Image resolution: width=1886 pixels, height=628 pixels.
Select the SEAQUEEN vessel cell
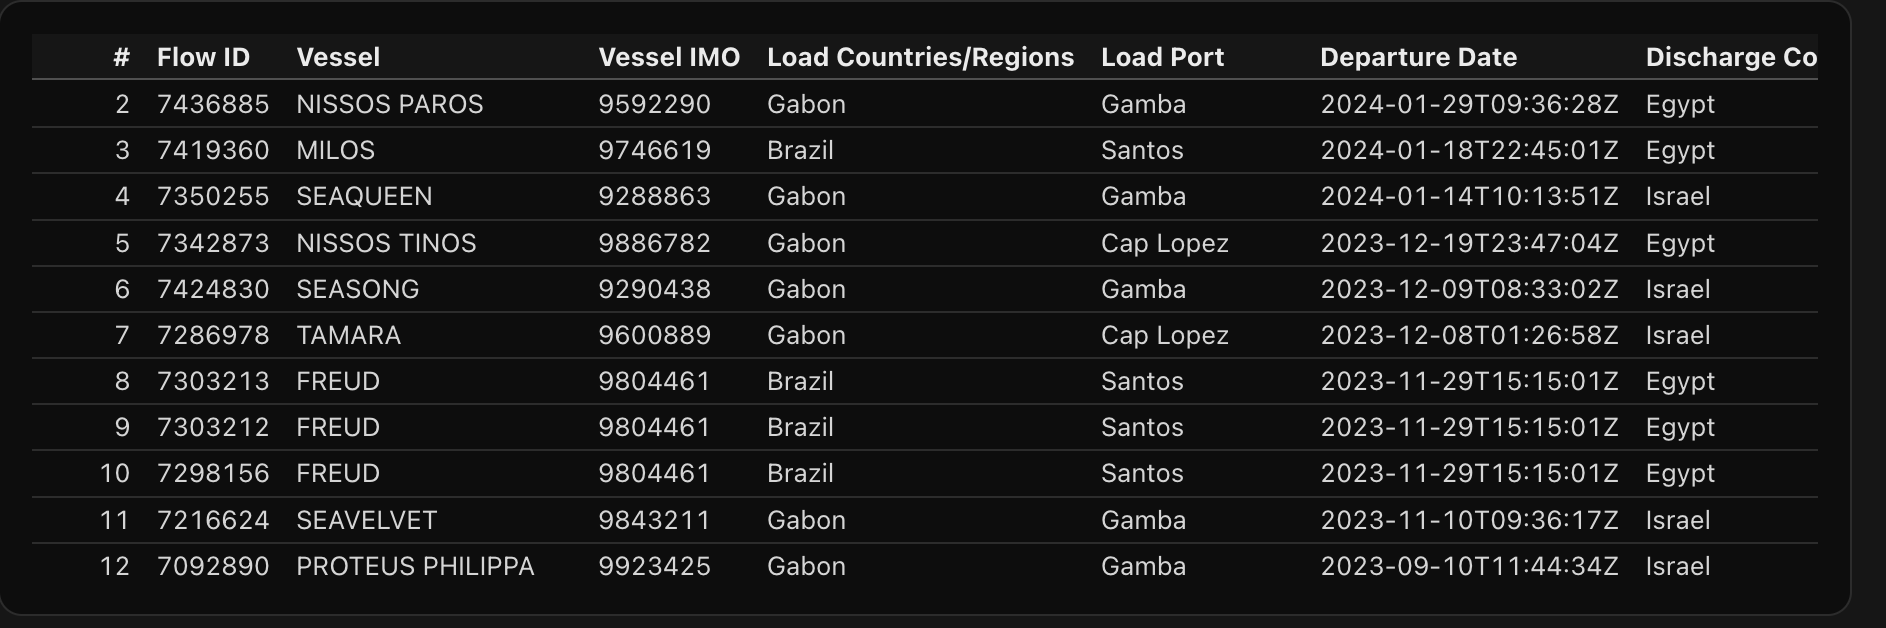[x=364, y=196]
